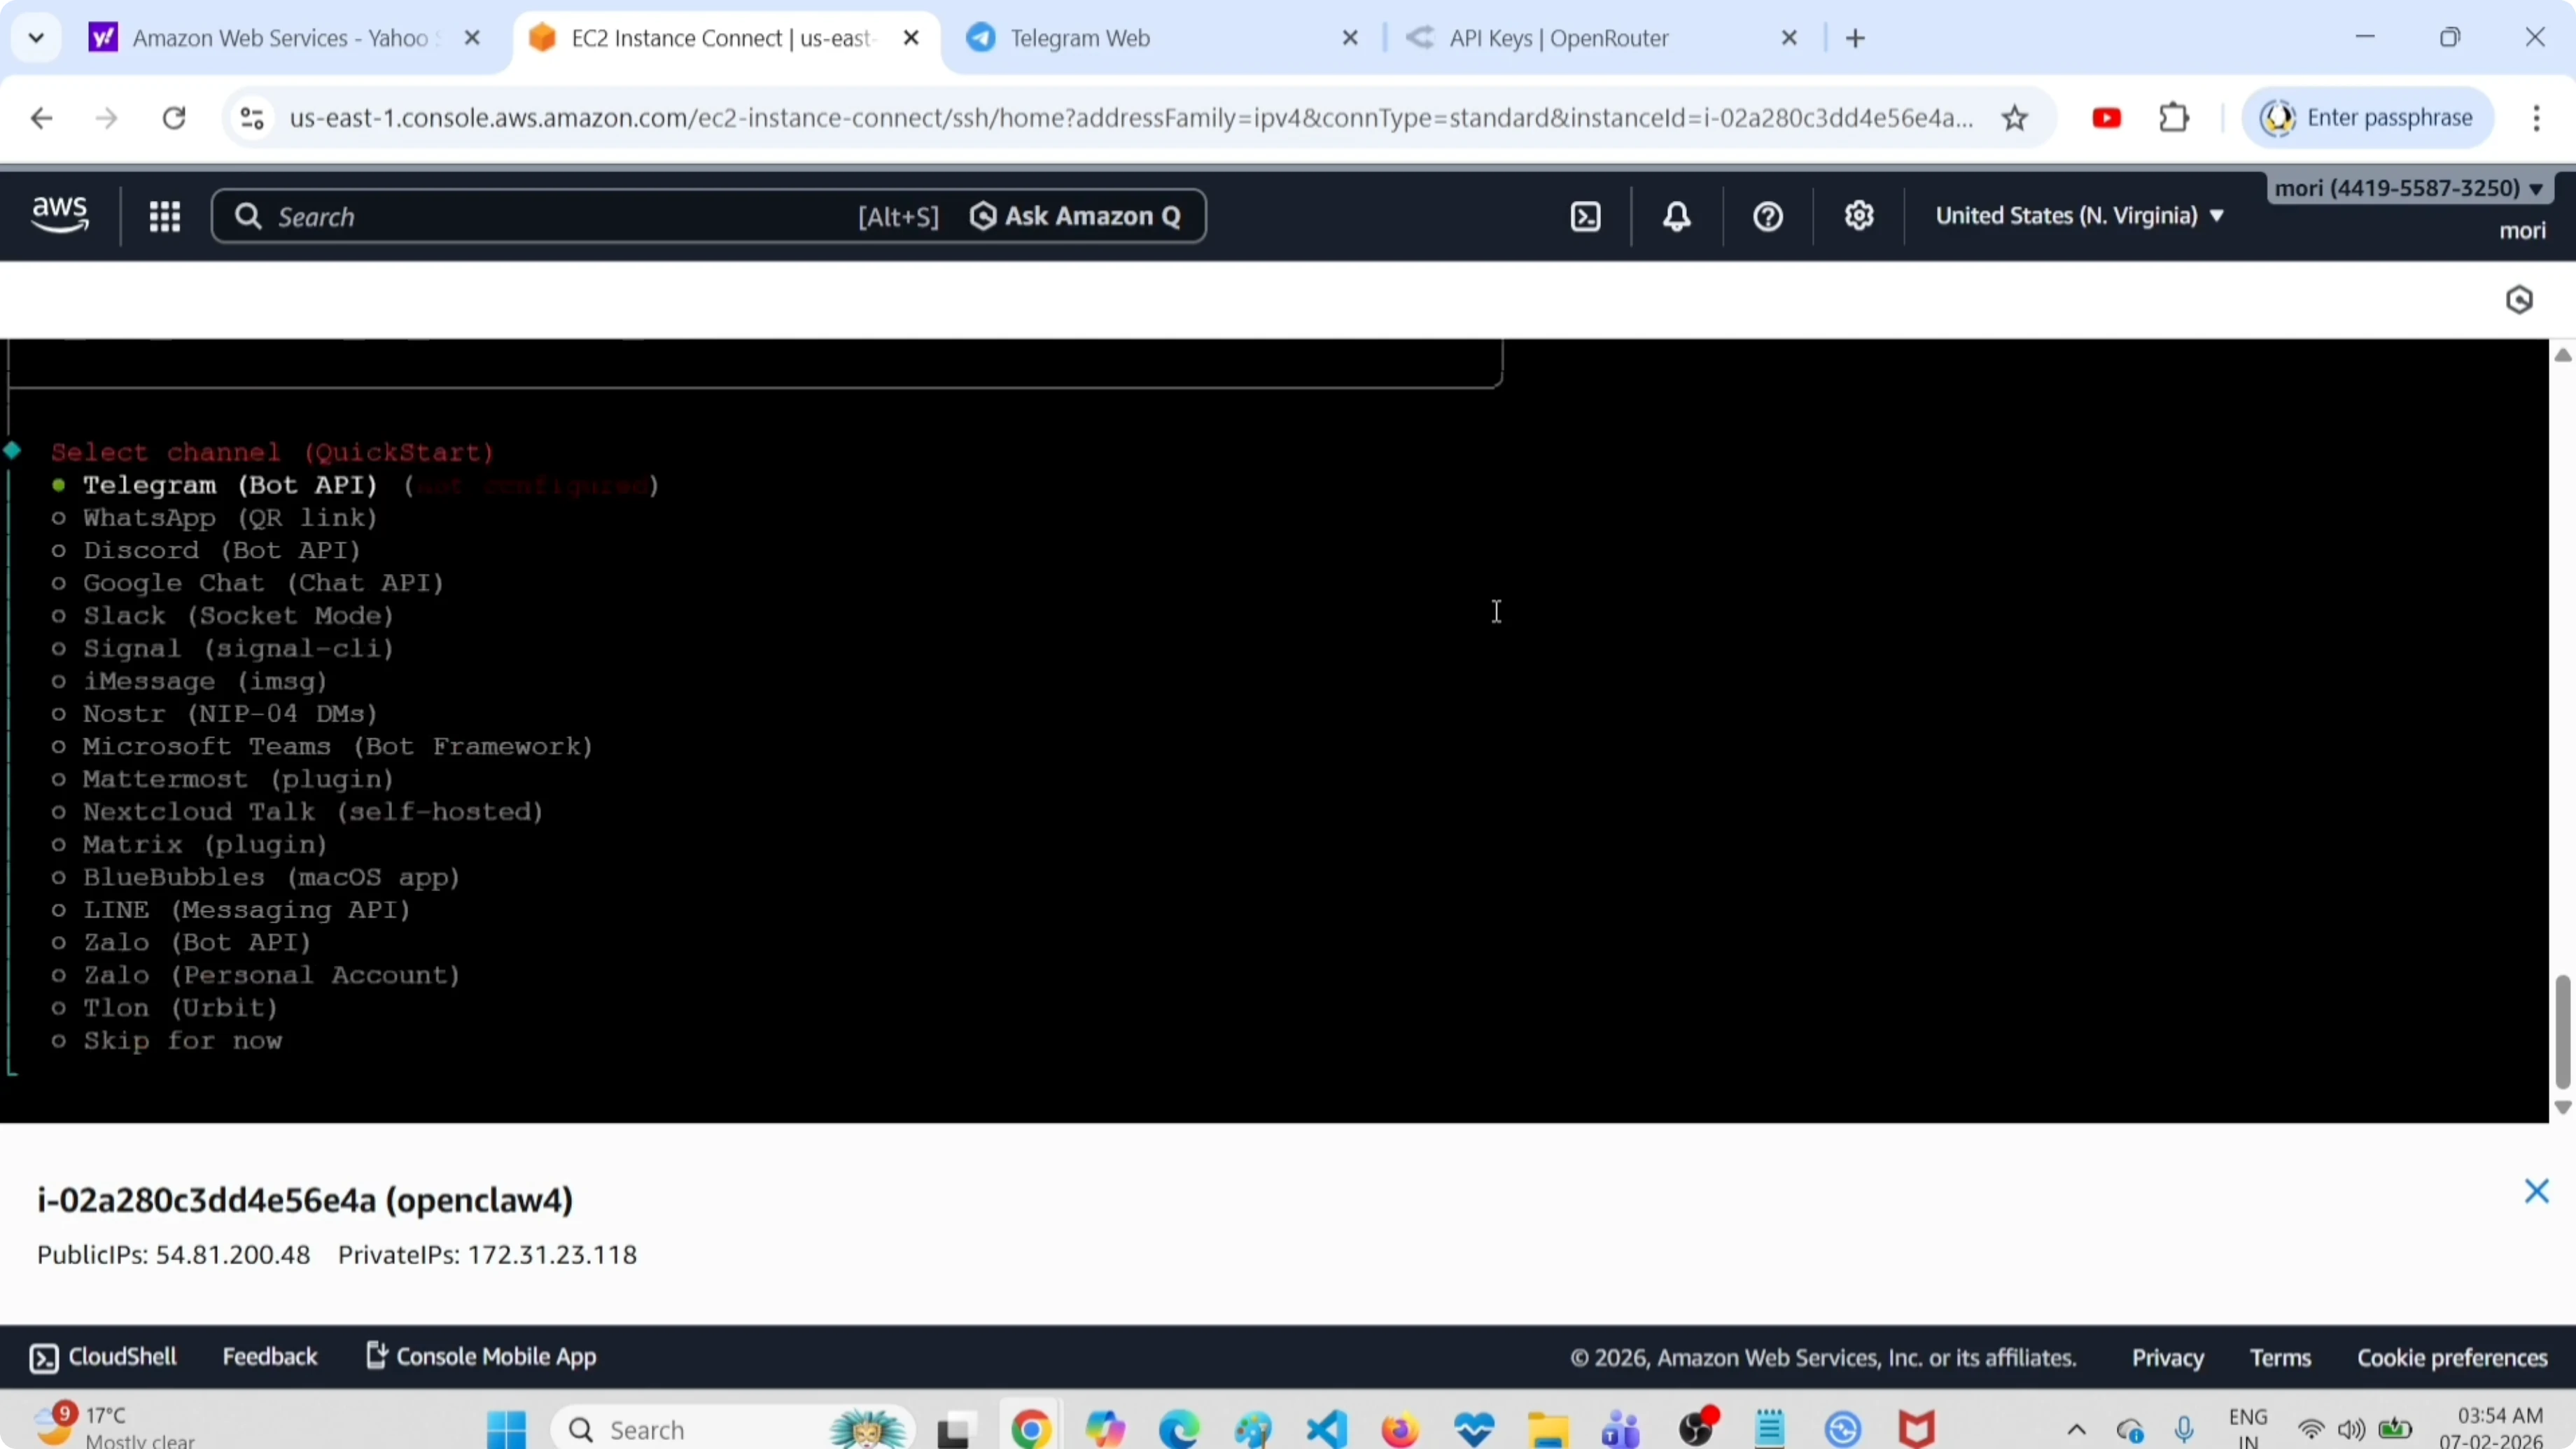Image resolution: width=2576 pixels, height=1449 pixels.
Task: Switch to the Telegram Web tab
Action: click(x=1080, y=38)
